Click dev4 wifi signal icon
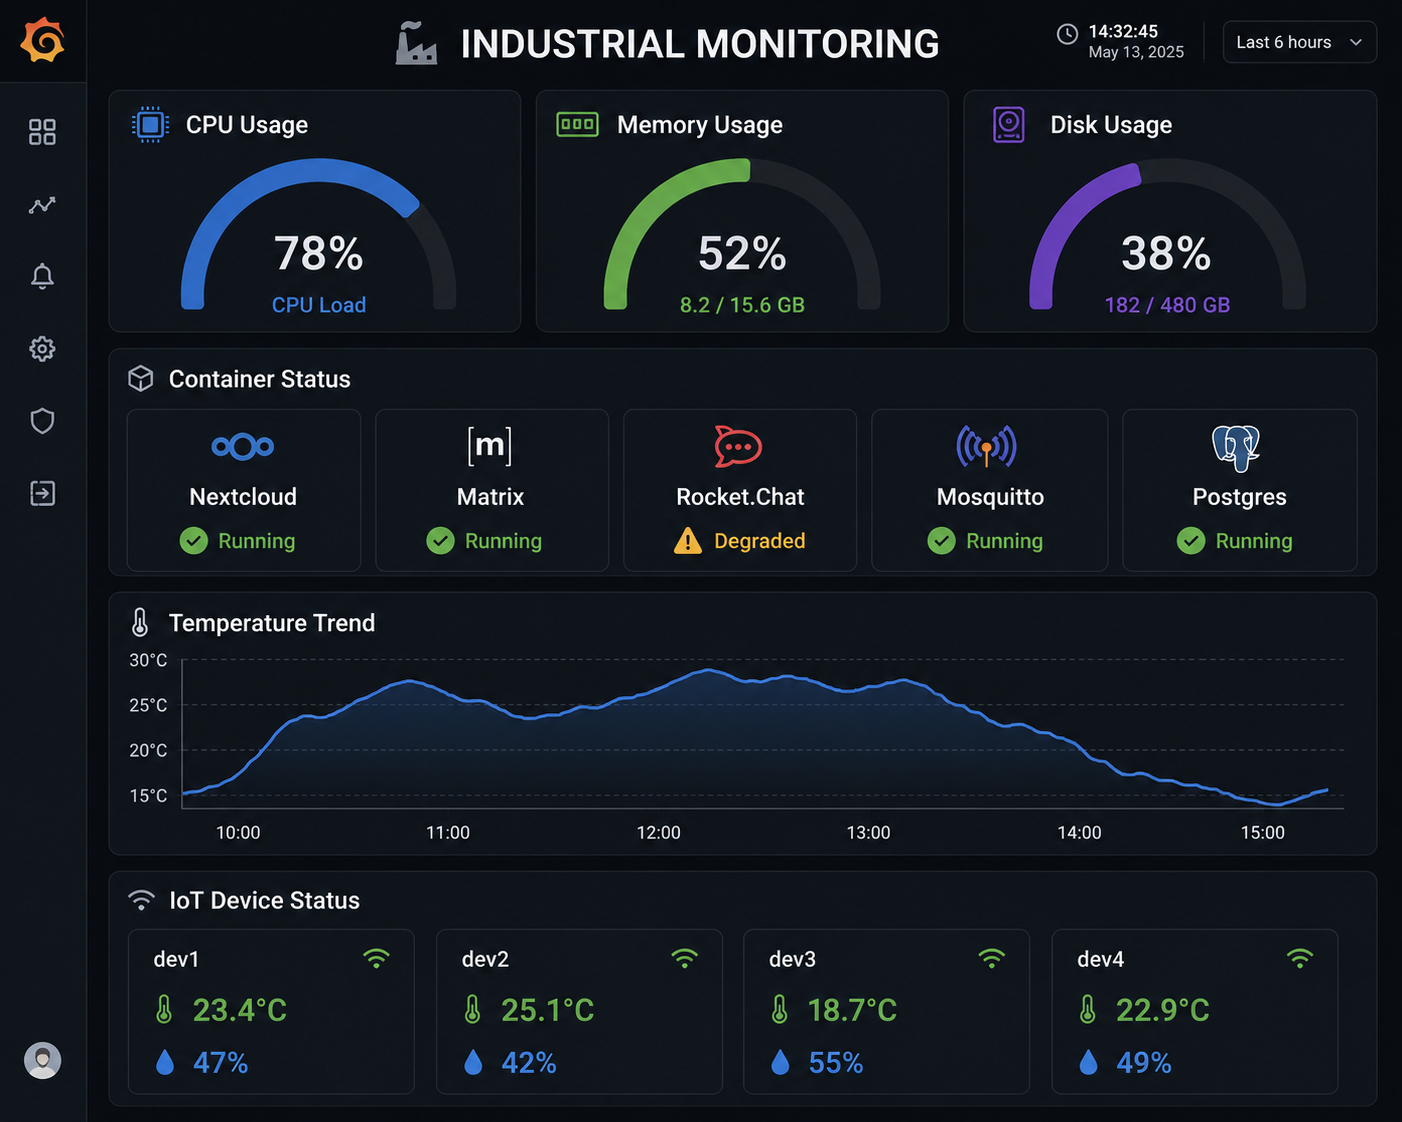1402x1122 pixels. pos(1300,958)
